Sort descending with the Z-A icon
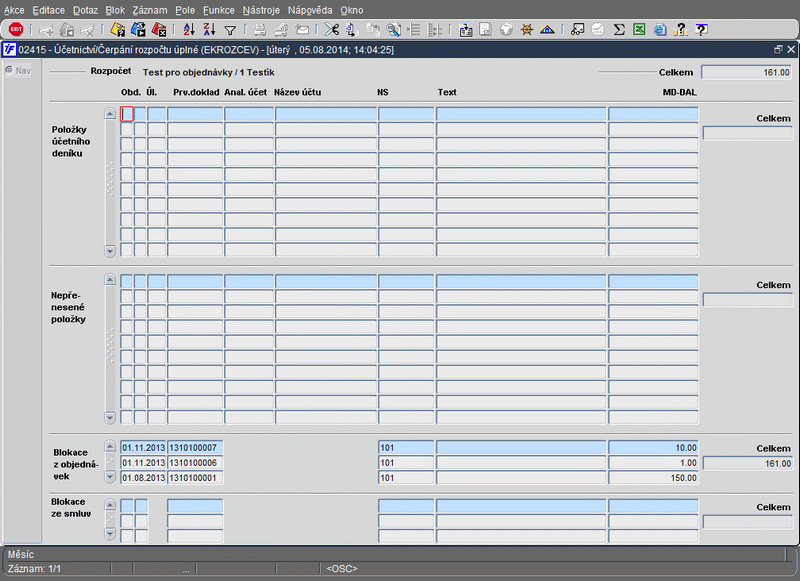This screenshot has width=800, height=581. tap(209, 30)
